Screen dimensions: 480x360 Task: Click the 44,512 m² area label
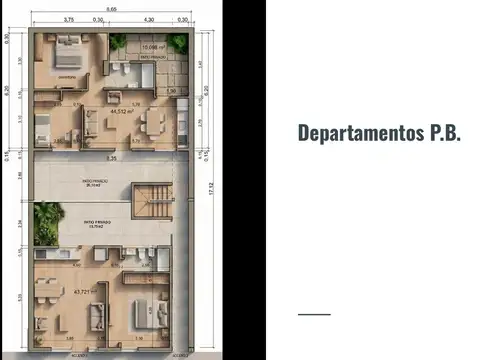[x=122, y=111]
